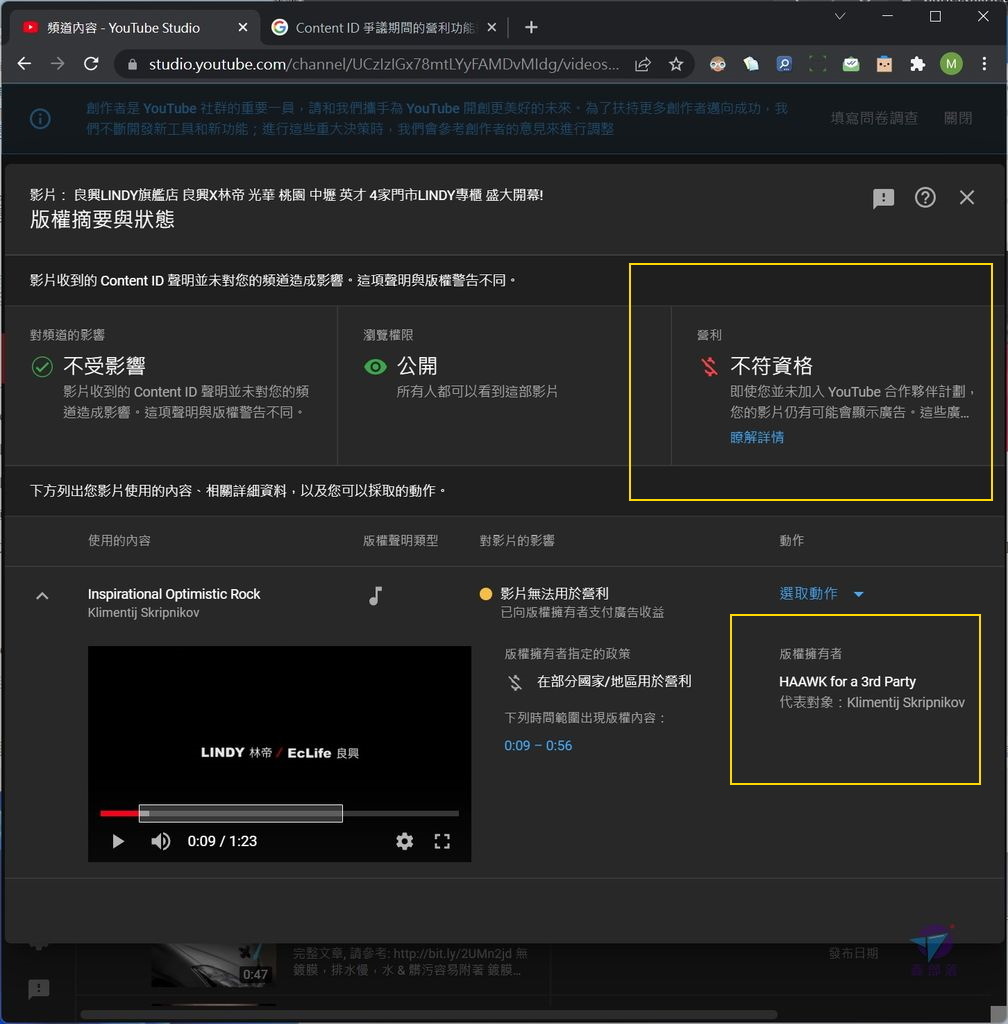Click the feedback icon in the left sidebar
The width and height of the screenshot is (1008, 1024).
click(x=39, y=989)
